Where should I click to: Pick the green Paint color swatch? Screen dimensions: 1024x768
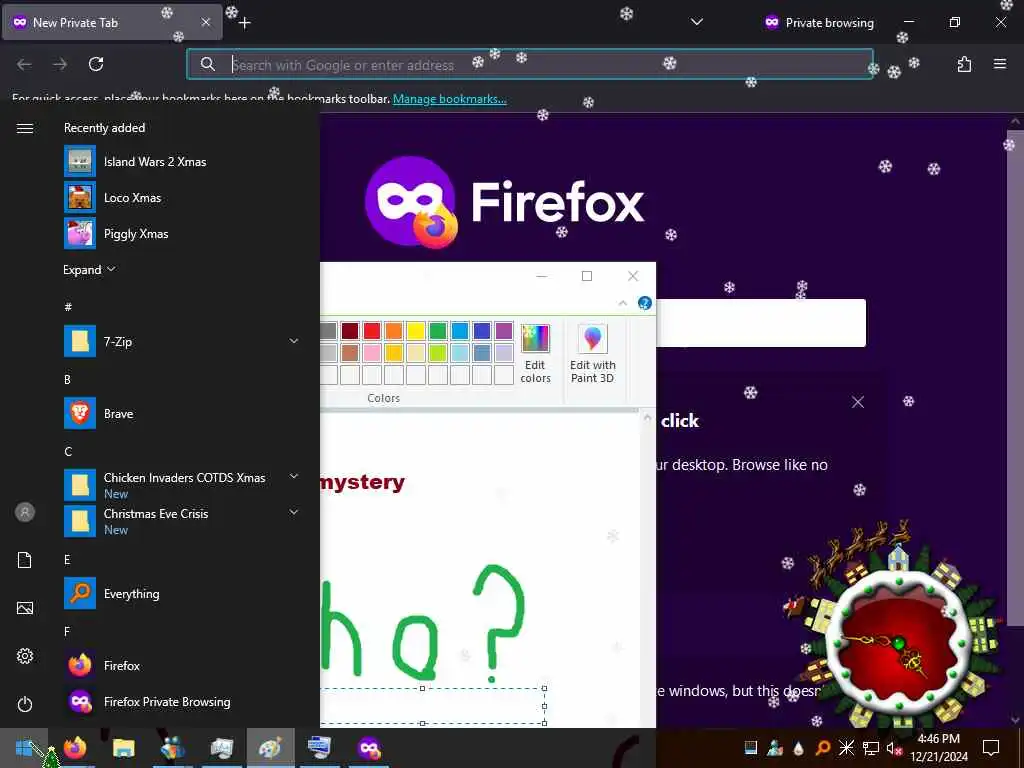tap(438, 331)
